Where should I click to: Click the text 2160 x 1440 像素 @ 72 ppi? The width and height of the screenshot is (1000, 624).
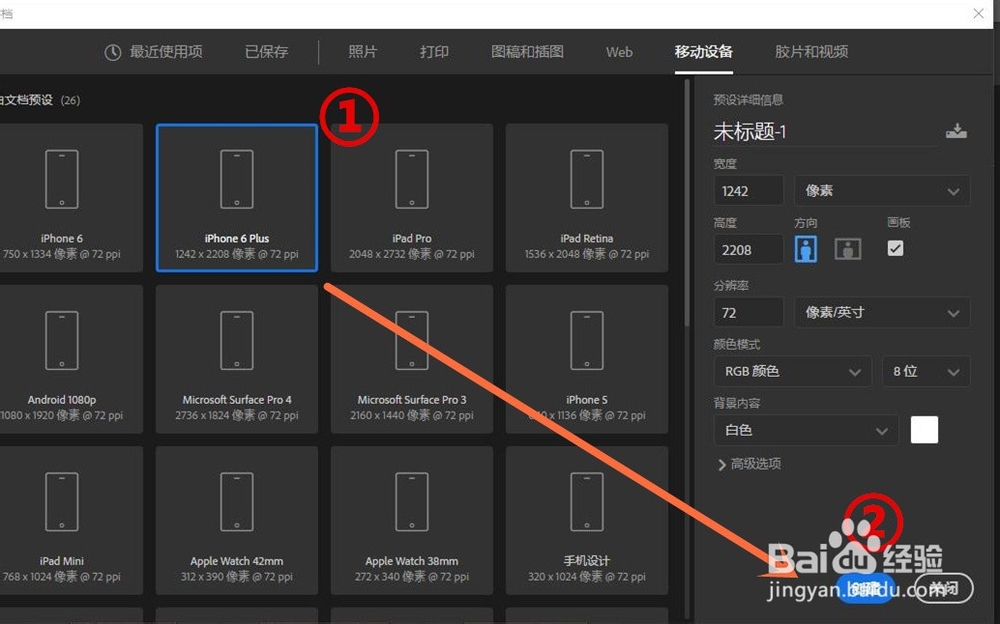click(411, 415)
